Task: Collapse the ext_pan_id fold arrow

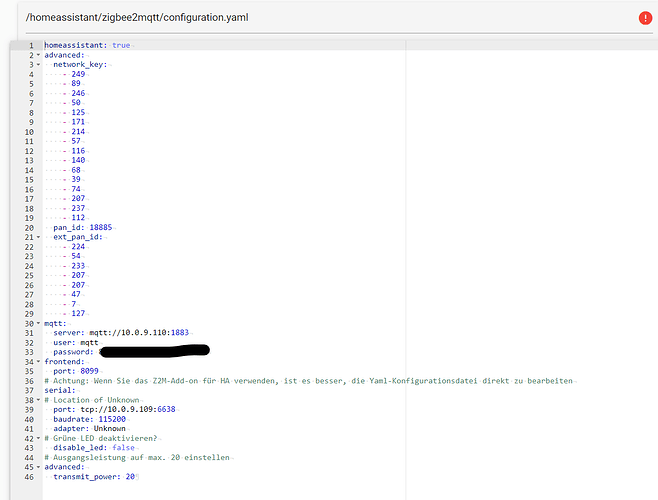Action: tap(38, 237)
